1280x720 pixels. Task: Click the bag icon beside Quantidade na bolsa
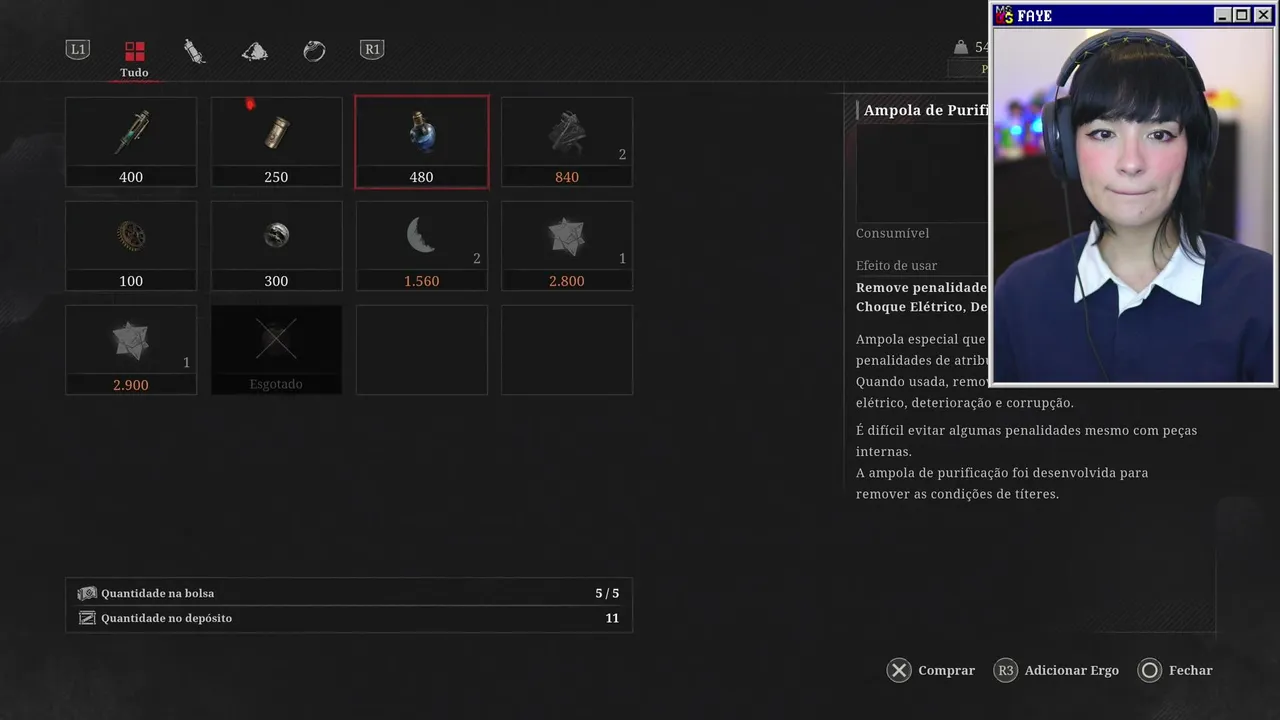point(87,593)
